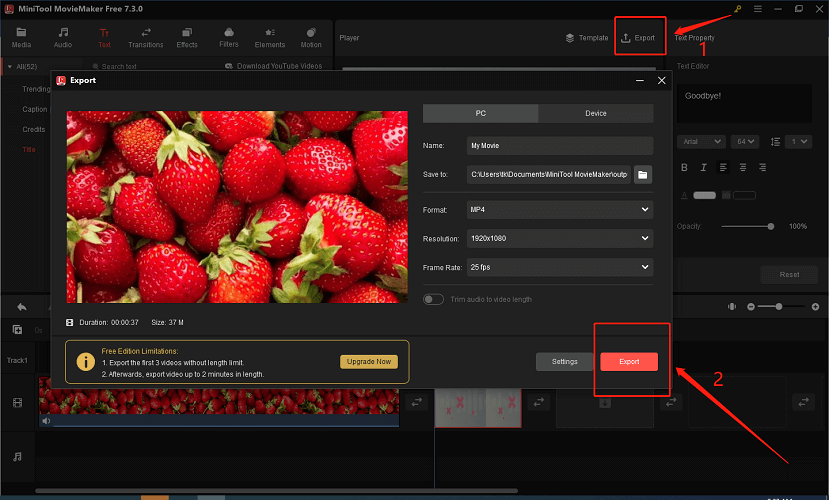Open the Transitions tab
Viewport: 829px width, 500px height.
pyautogui.click(x=145, y=38)
